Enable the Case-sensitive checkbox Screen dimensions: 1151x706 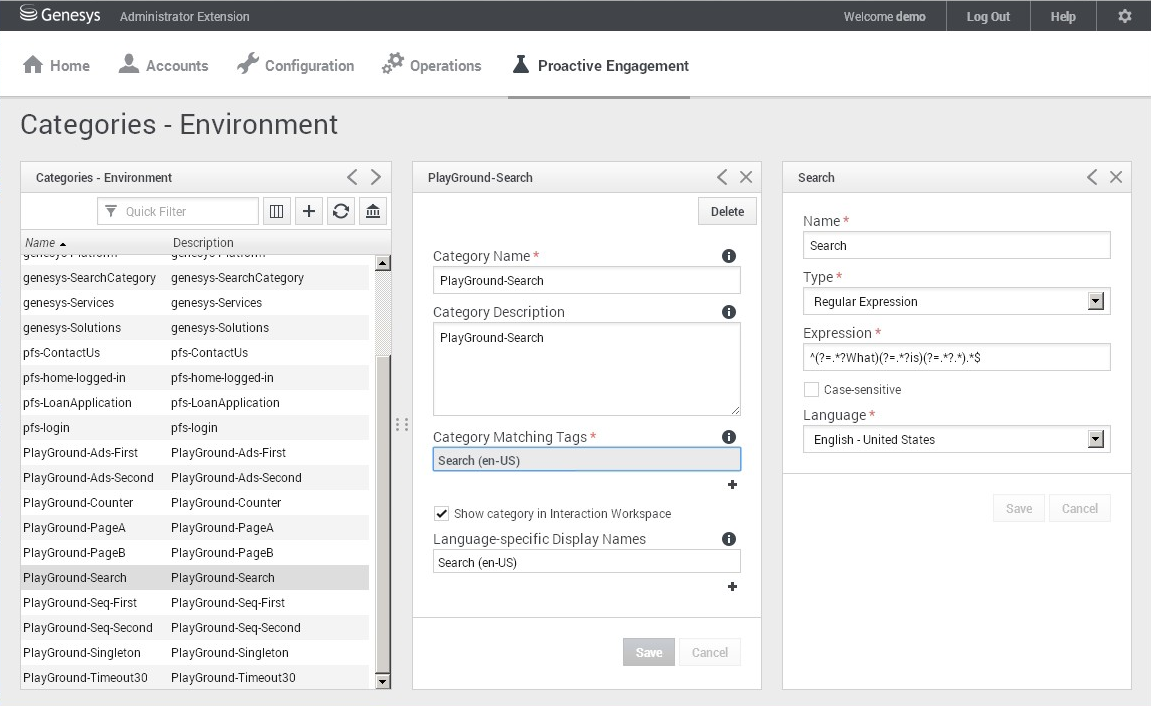click(x=811, y=390)
